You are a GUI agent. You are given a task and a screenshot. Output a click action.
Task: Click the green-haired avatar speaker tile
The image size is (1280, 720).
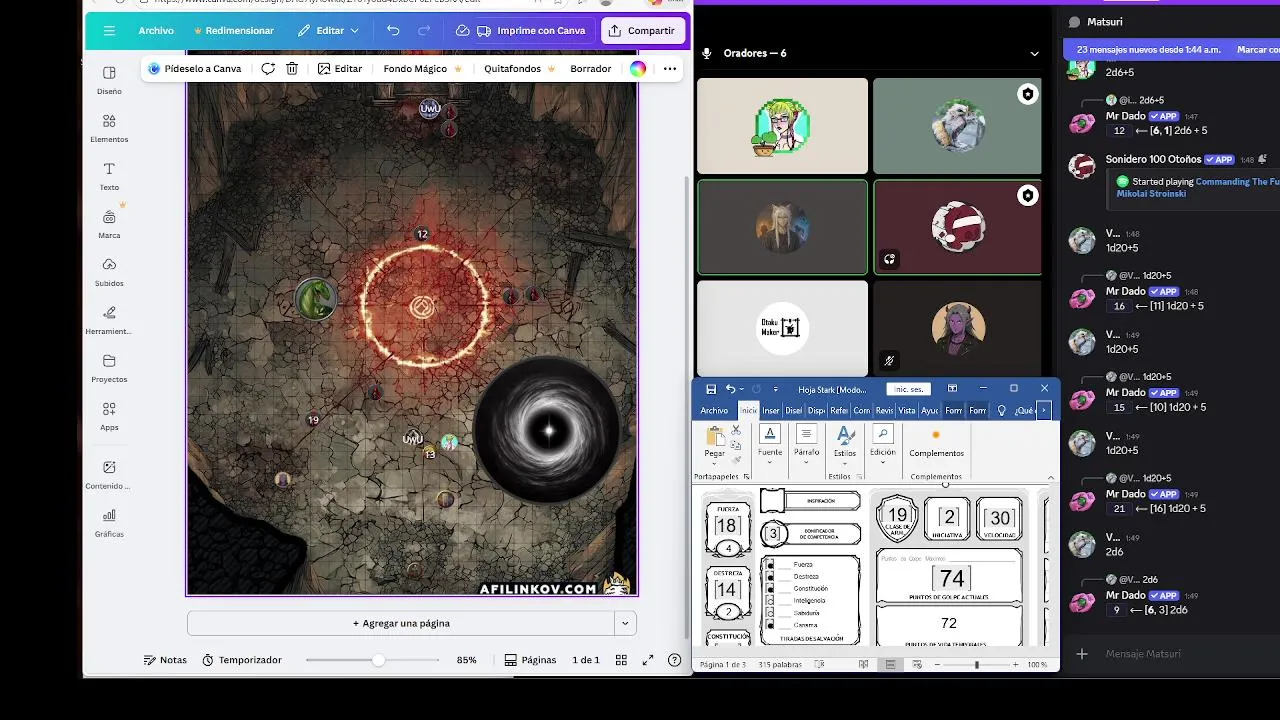pos(782,126)
